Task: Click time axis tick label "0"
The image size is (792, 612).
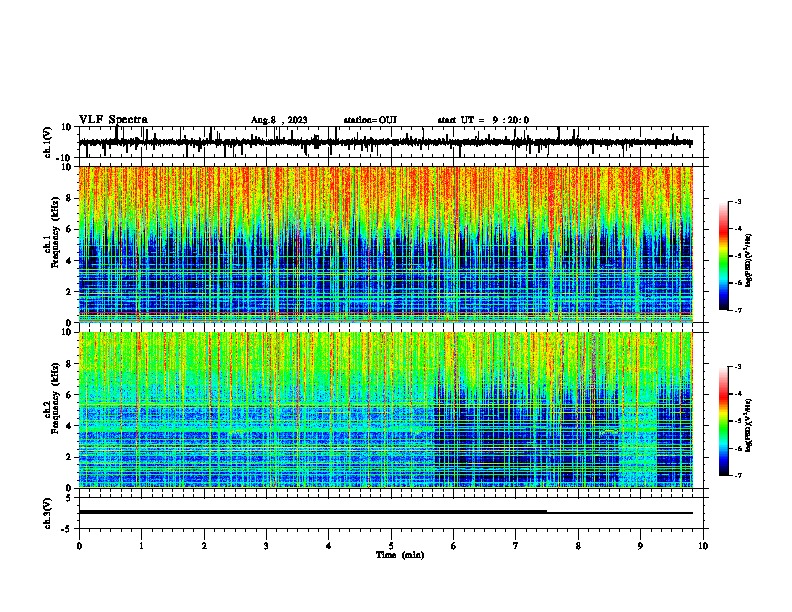Action: 79,546
